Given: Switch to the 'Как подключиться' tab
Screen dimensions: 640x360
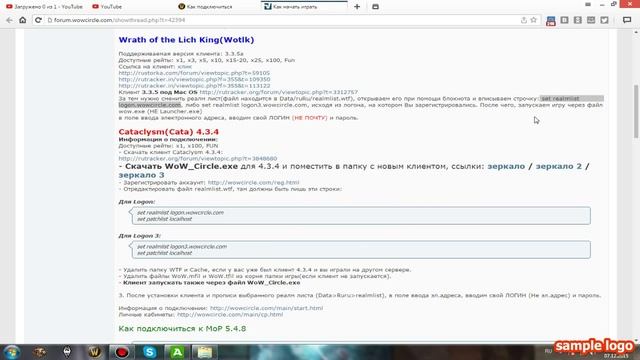Looking at the screenshot, I should click(x=205, y=7).
